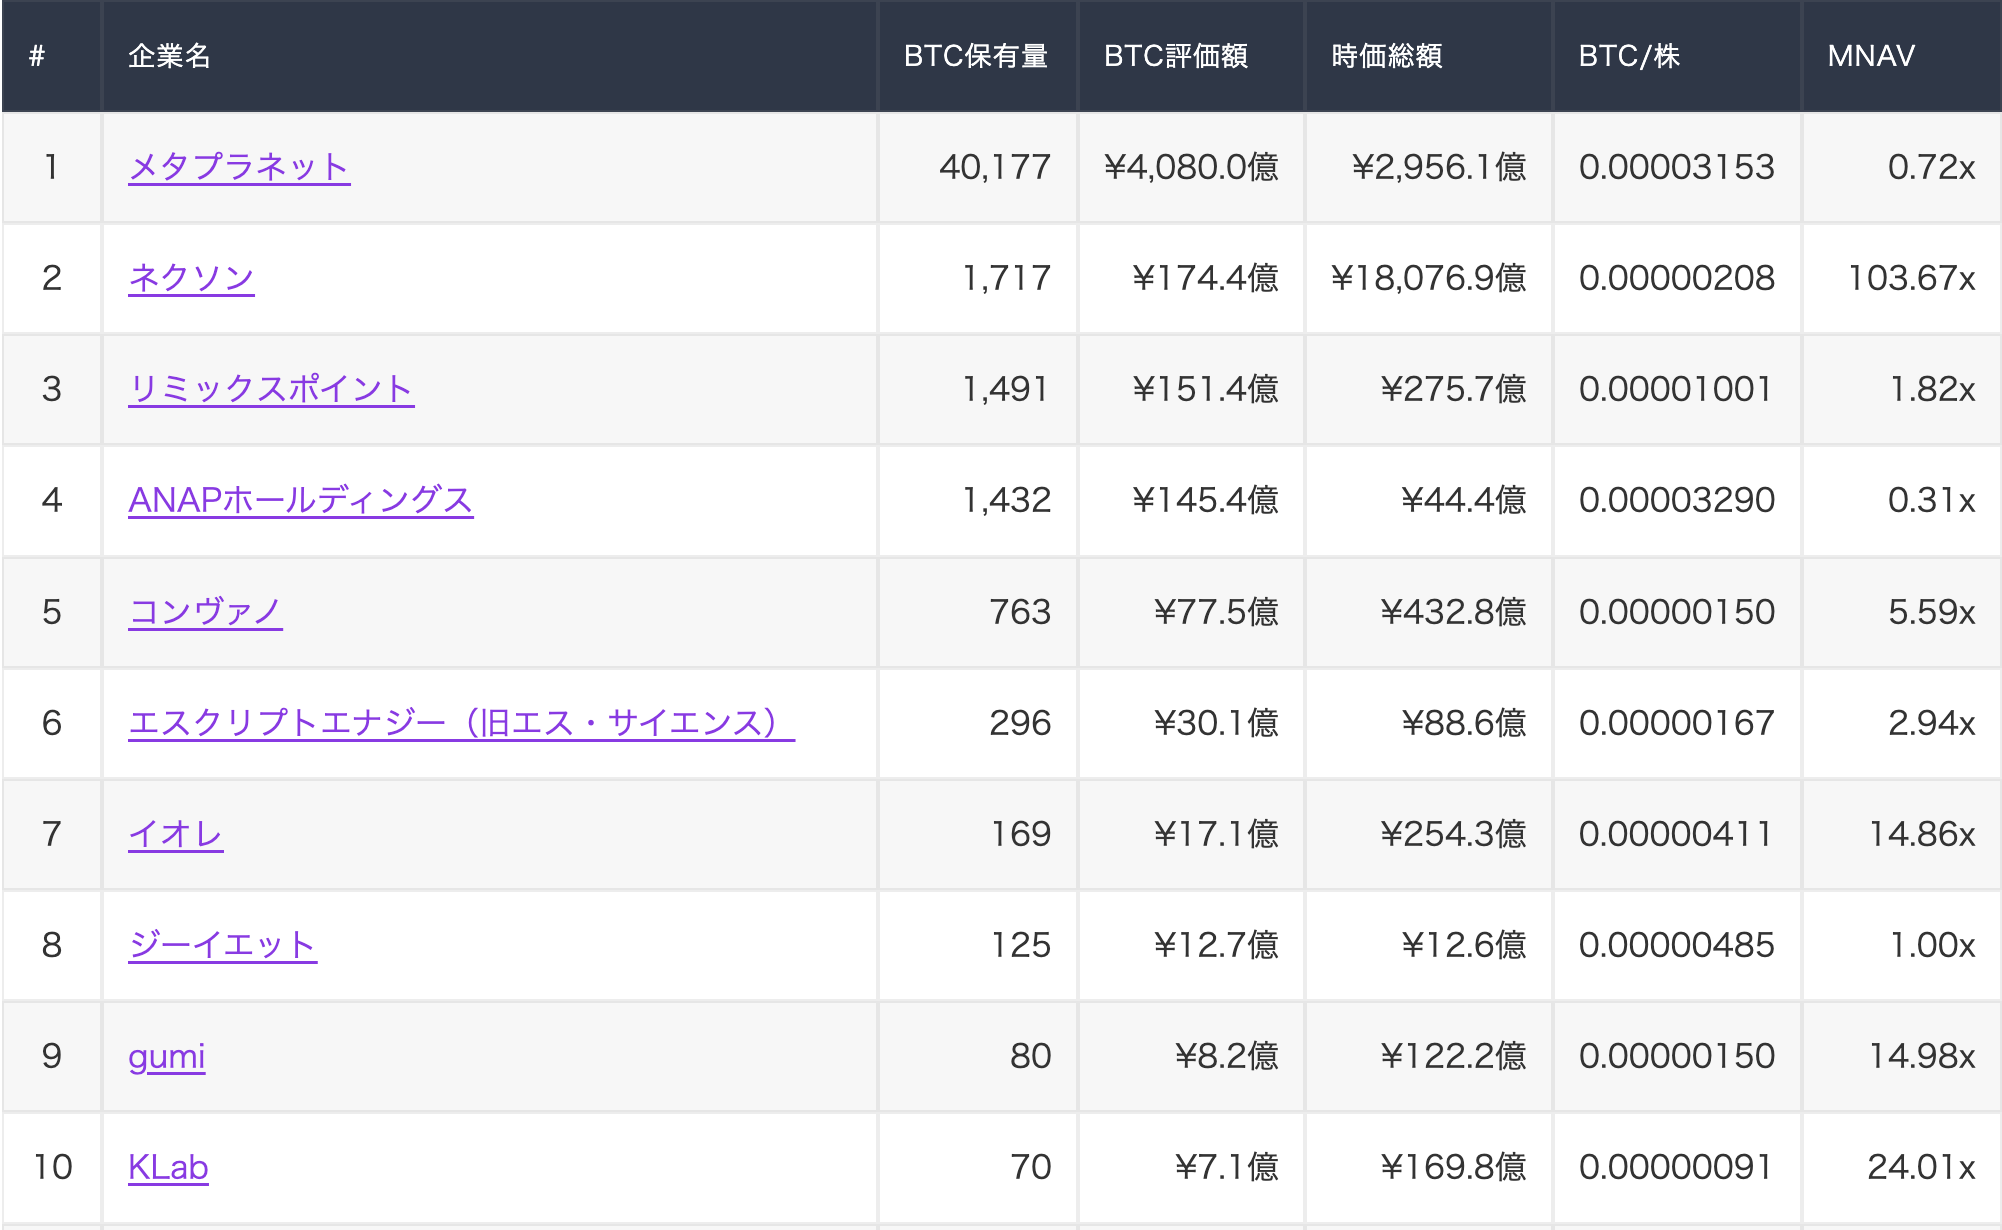2002x1230 pixels.
Task: Select the 763 BTC holdings cell
Action: (x=978, y=612)
